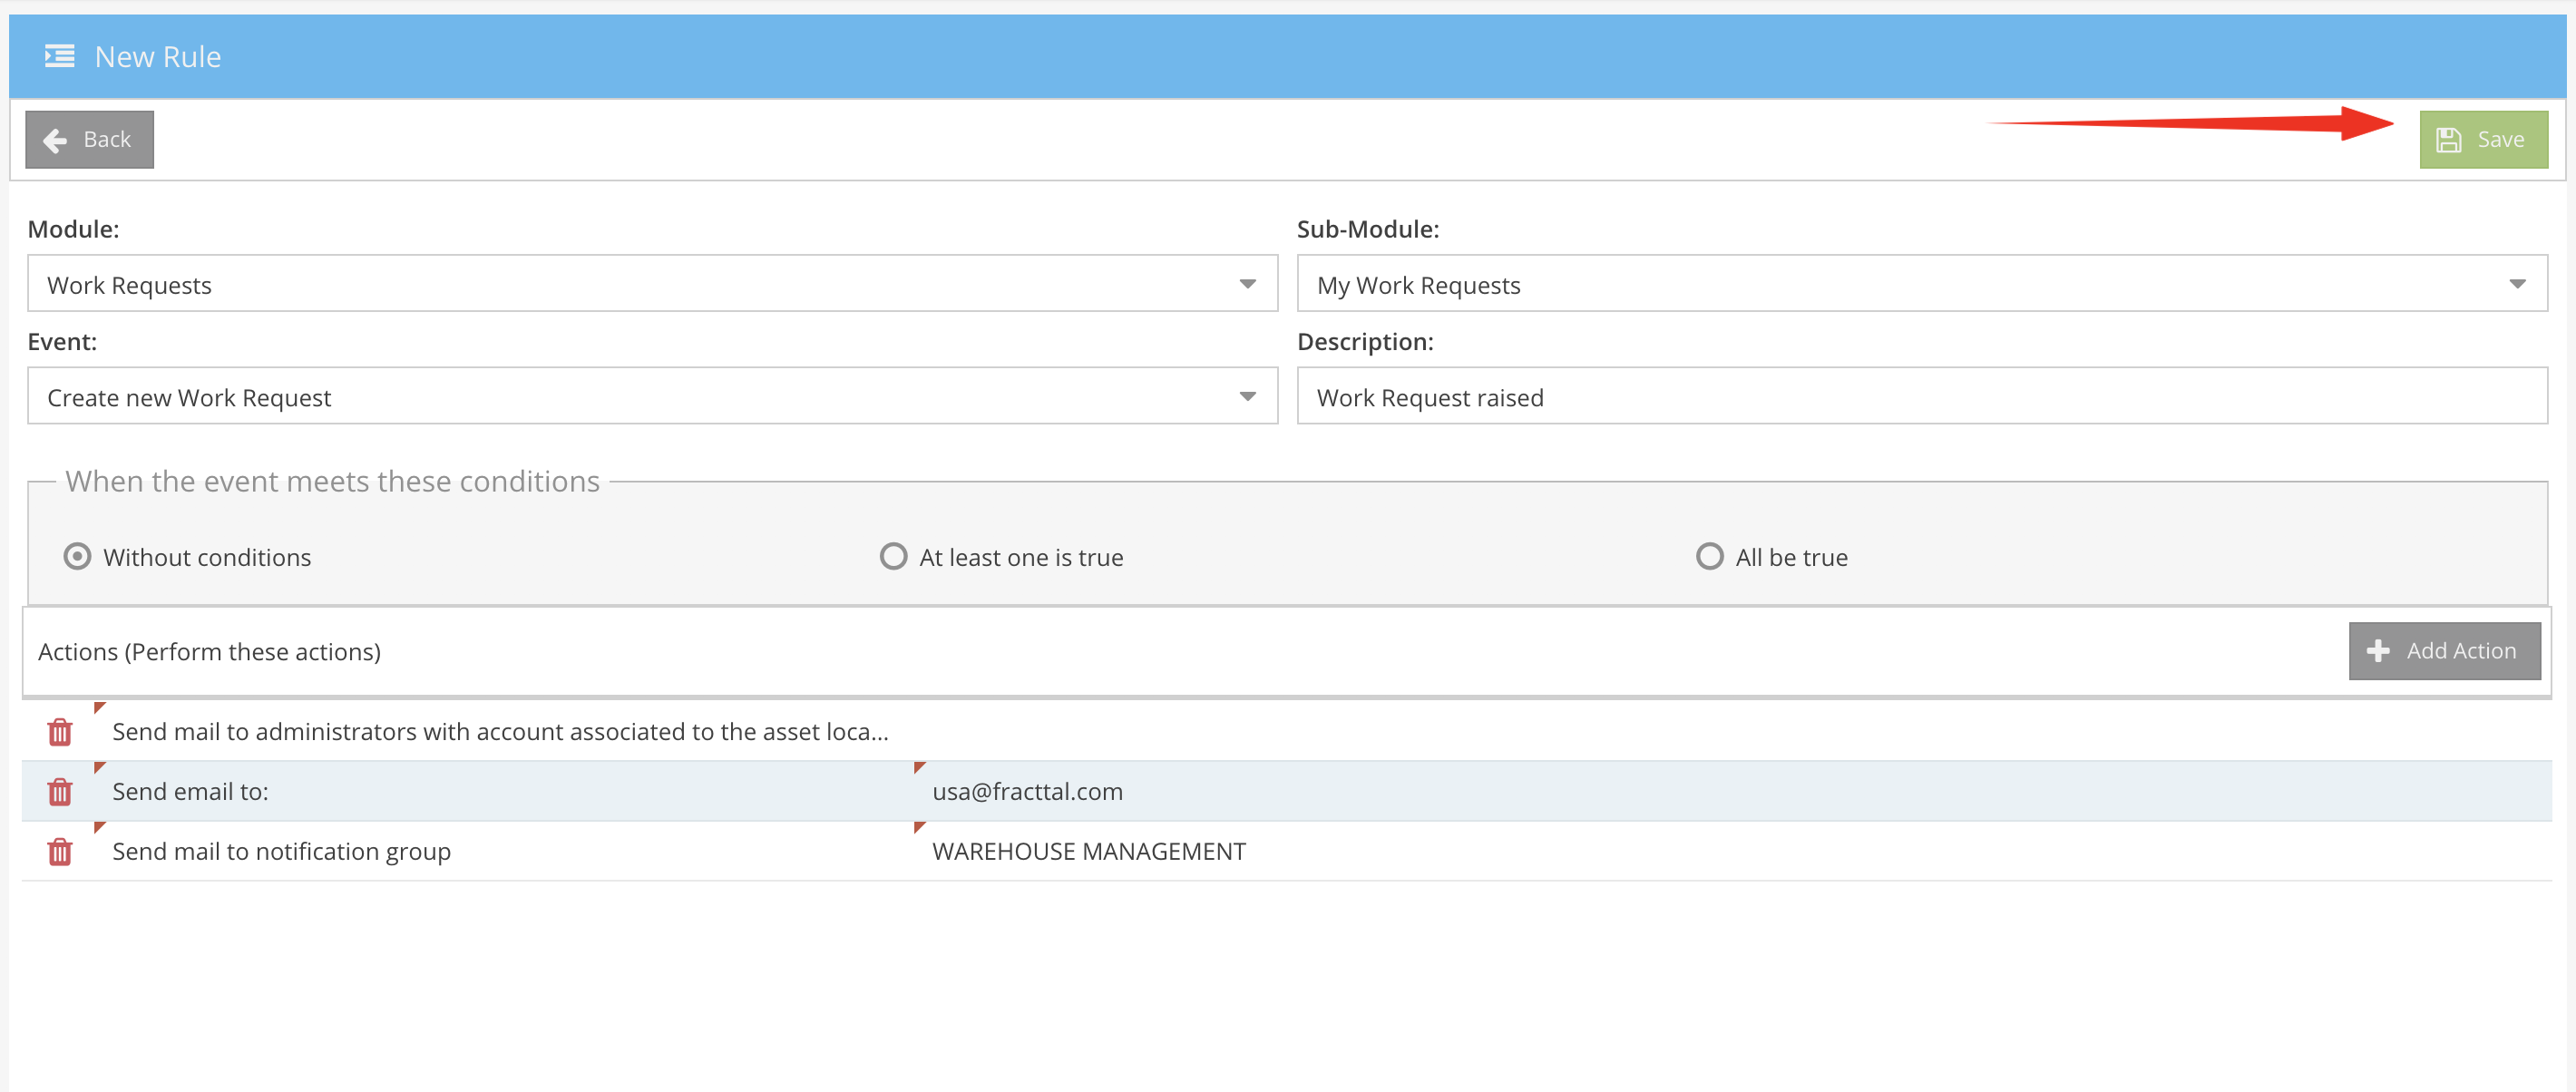Click the WAREHOUSE MANAGEMENT group cell
The width and height of the screenshot is (2576, 1092).
[1088, 852]
